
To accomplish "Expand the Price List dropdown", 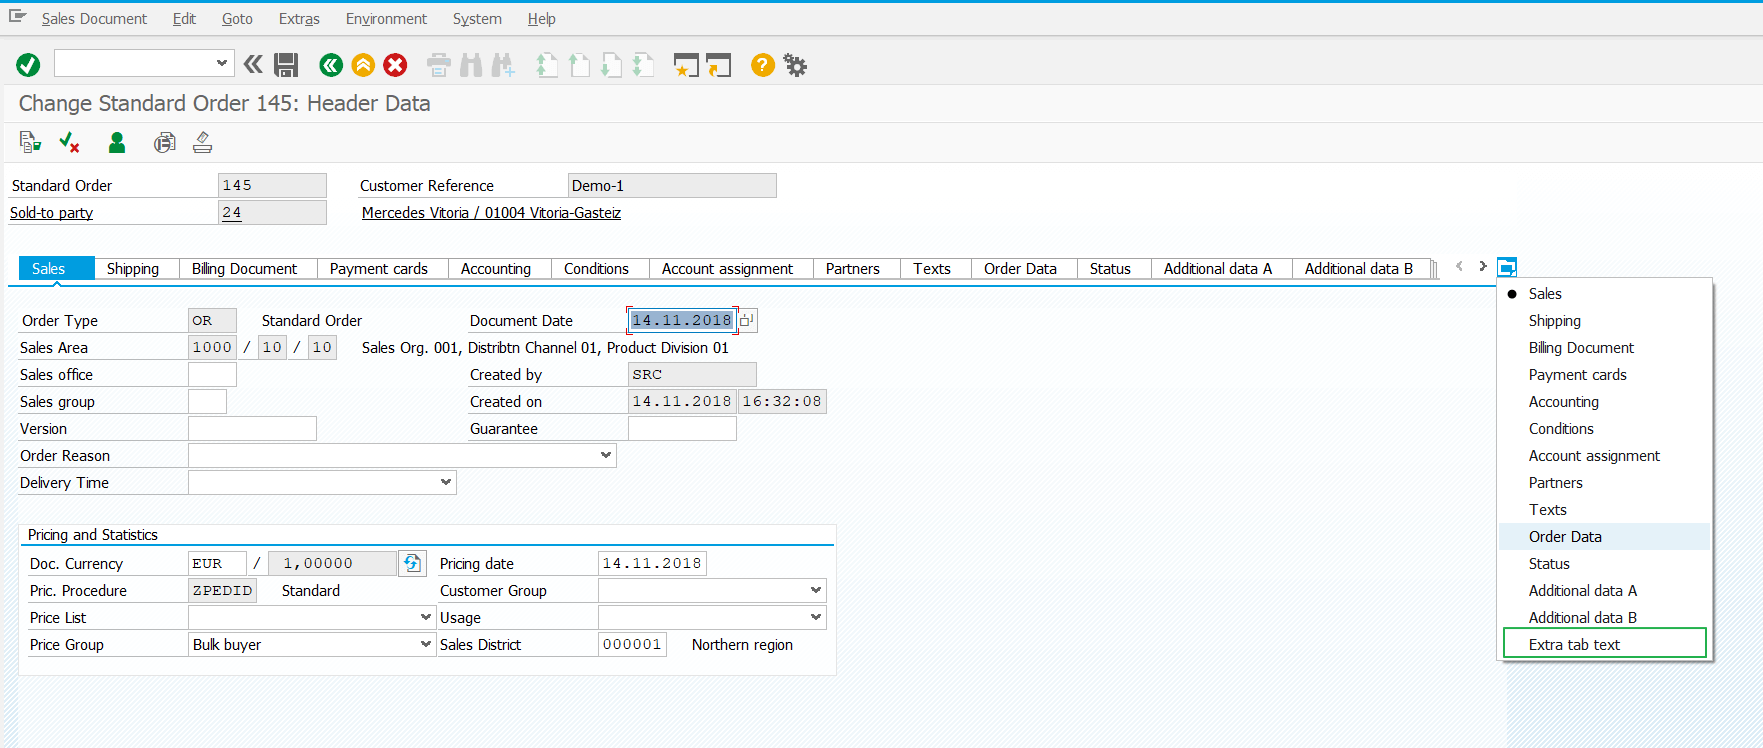I will click(x=425, y=617).
